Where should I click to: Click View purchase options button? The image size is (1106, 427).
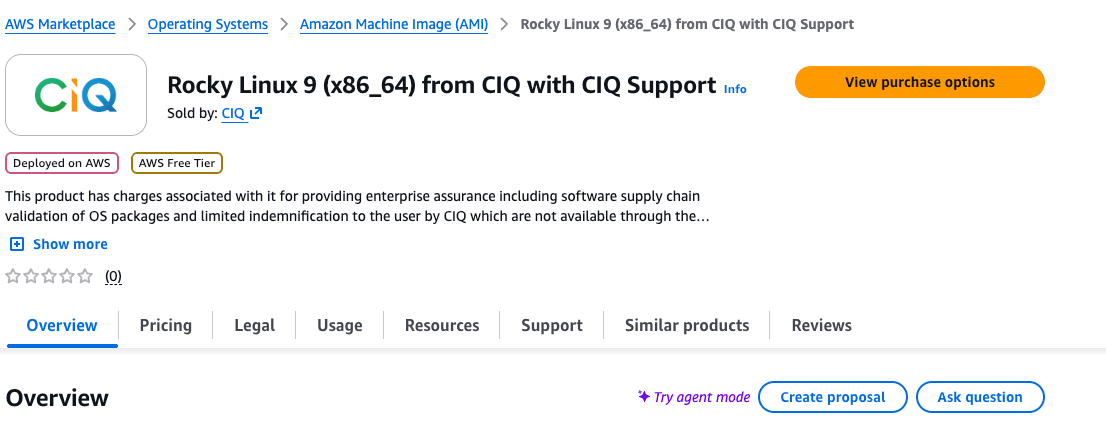point(919,82)
